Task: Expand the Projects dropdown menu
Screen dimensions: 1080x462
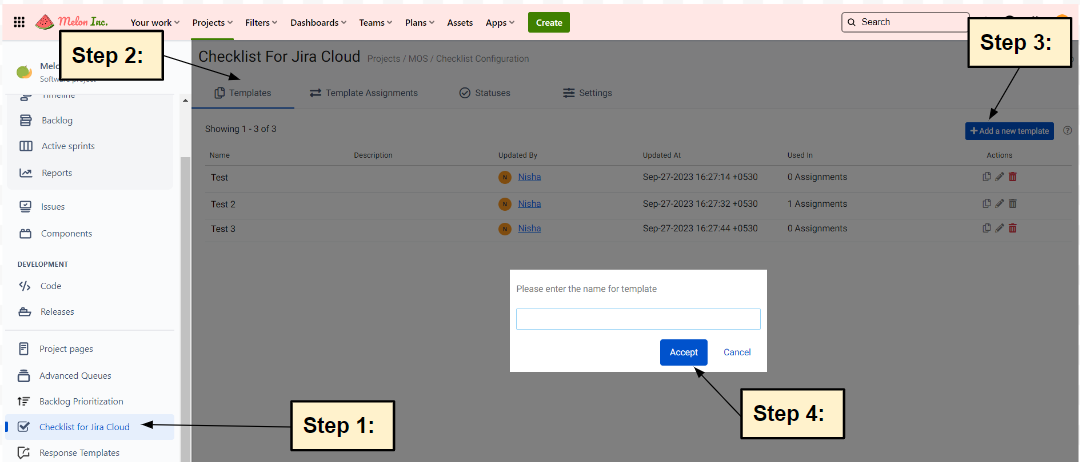Action: pos(212,22)
